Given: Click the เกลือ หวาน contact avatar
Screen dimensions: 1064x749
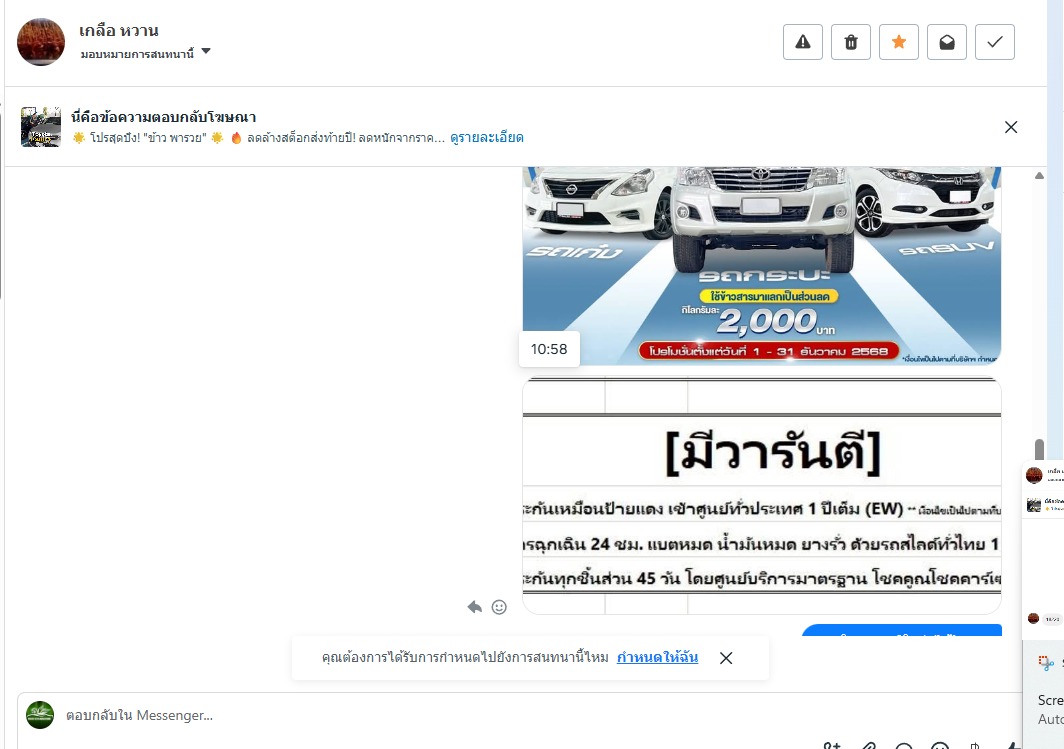Looking at the screenshot, I should click(x=41, y=42).
